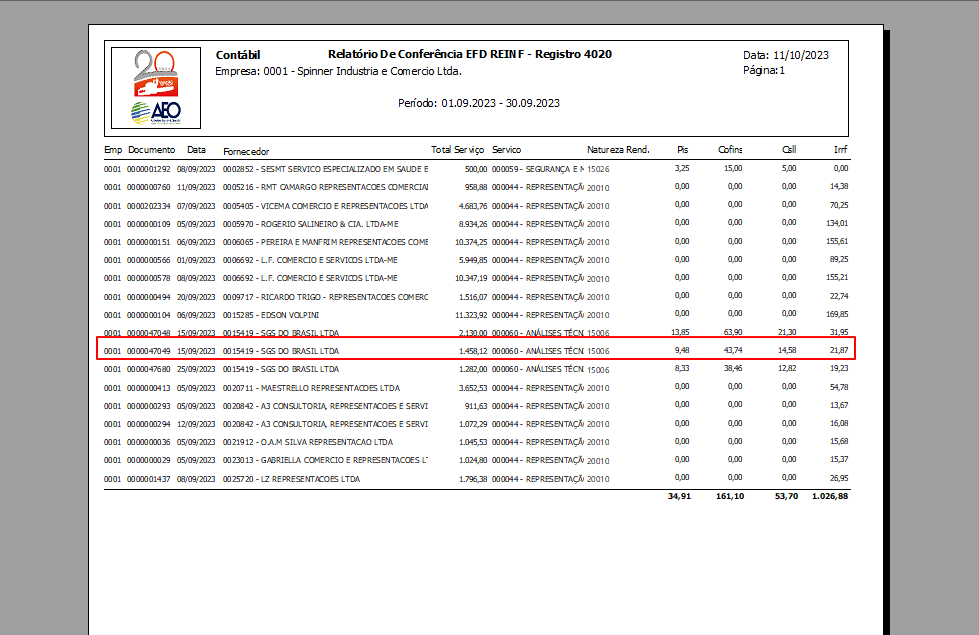The image size is (979, 635).
Task: Click the 'Irrf' column header
Action: [x=840, y=150]
